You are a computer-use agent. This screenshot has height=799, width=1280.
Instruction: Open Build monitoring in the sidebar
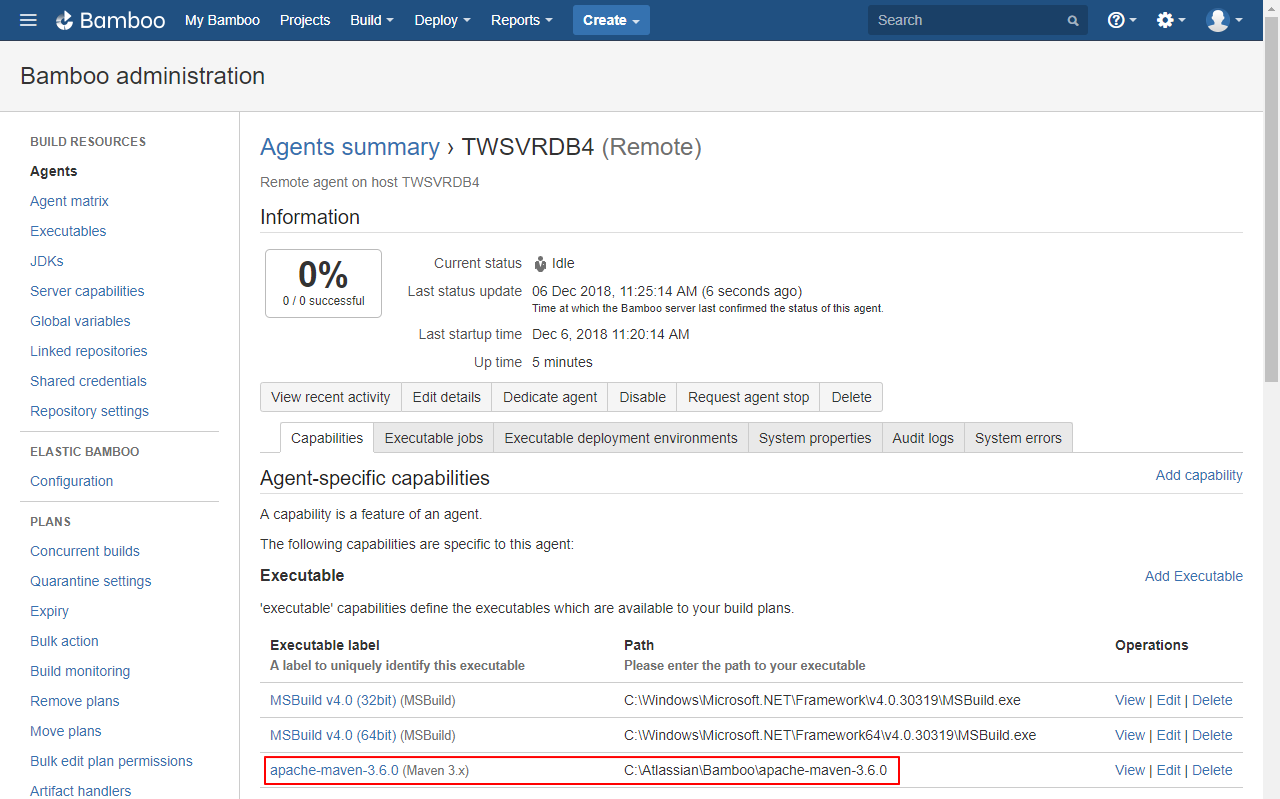coord(80,671)
